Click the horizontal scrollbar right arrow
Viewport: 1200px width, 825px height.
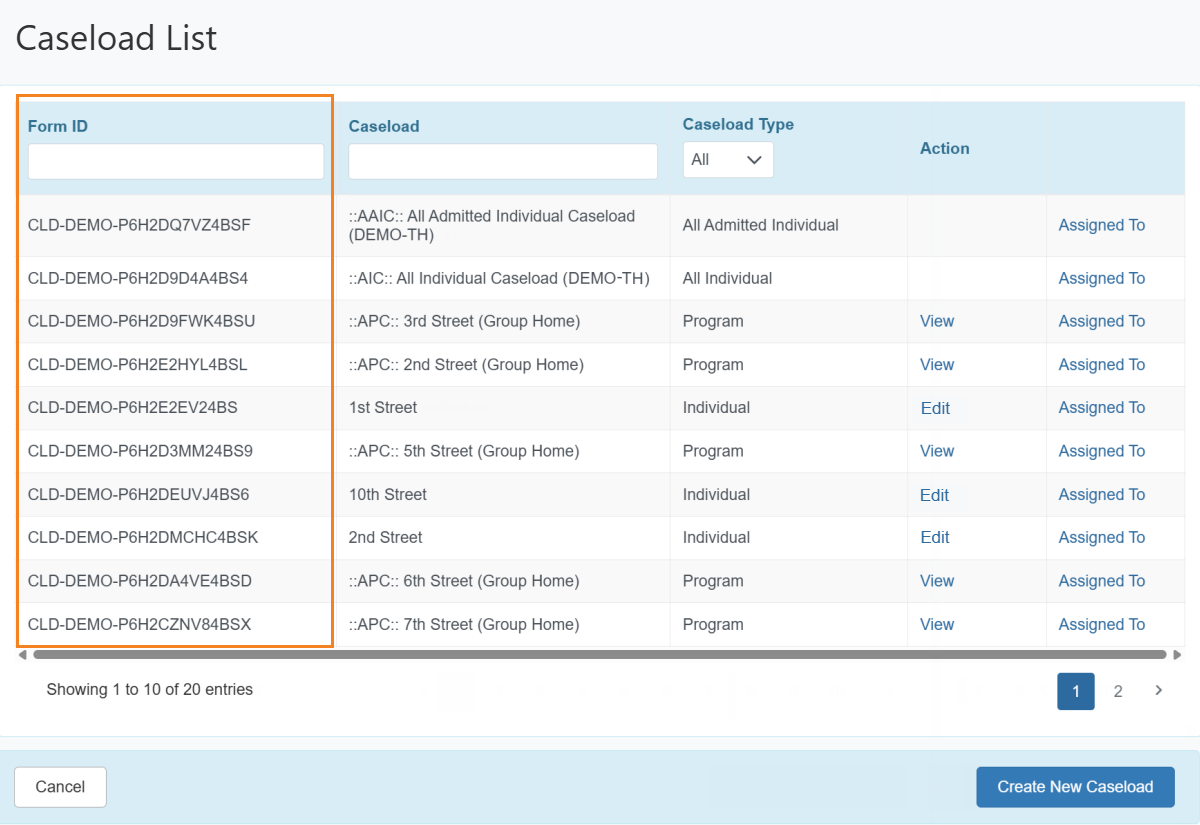(1177, 655)
